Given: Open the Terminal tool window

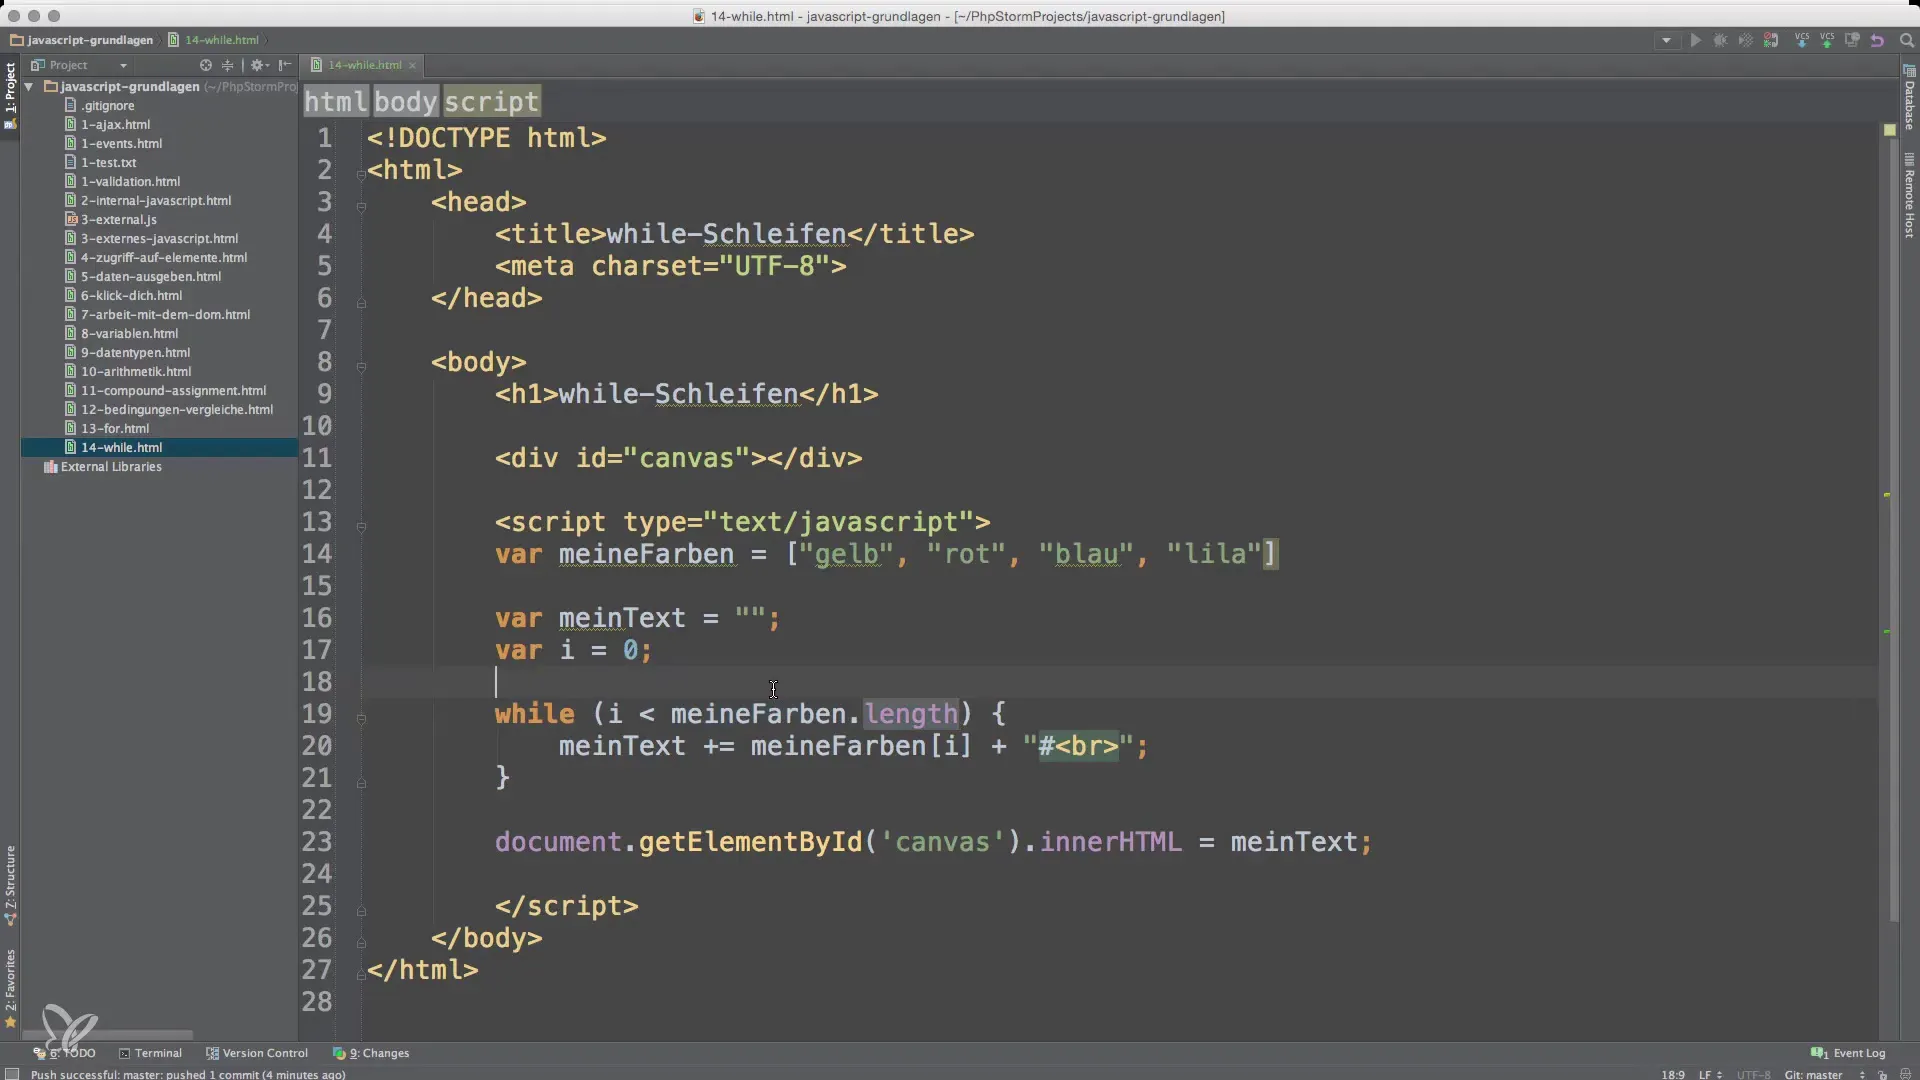Looking at the screenshot, I should pyautogui.click(x=150, y=1053).
